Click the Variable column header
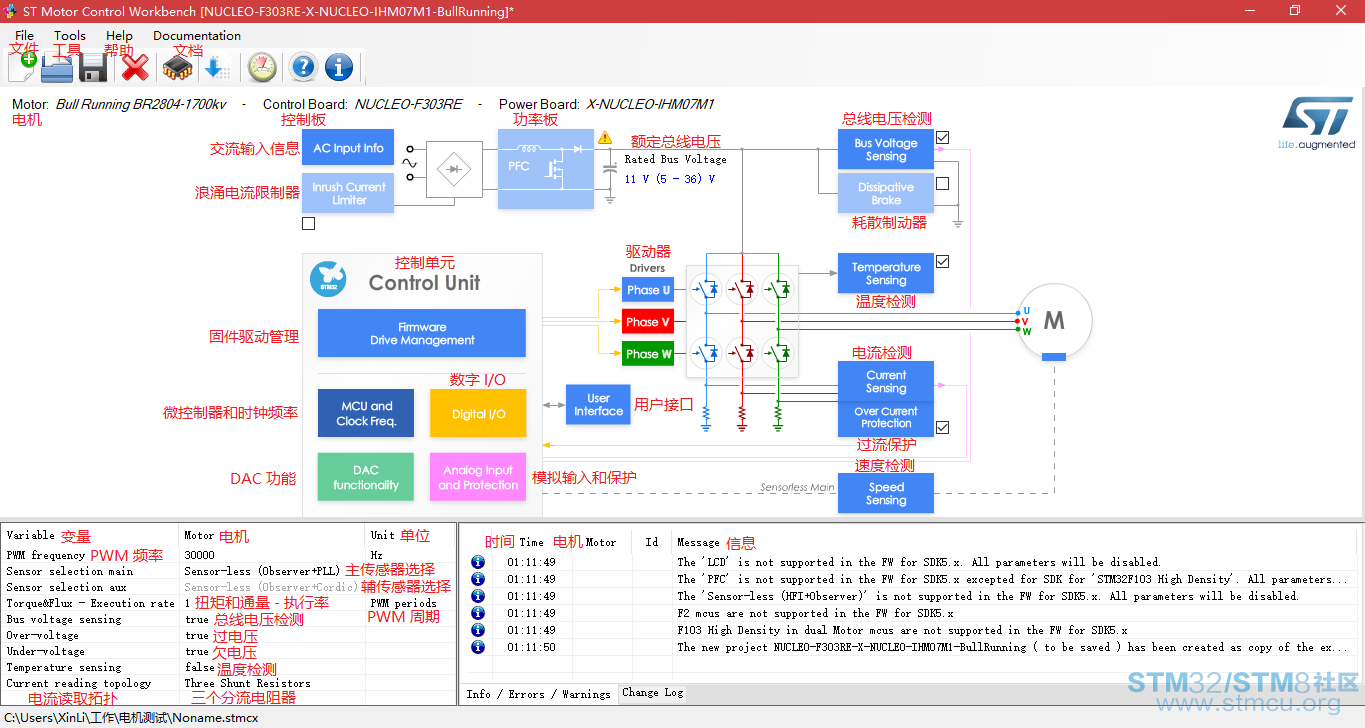The height and width of the screenshot is (728, 1365). pyautogui.click(x=30, y=535)
